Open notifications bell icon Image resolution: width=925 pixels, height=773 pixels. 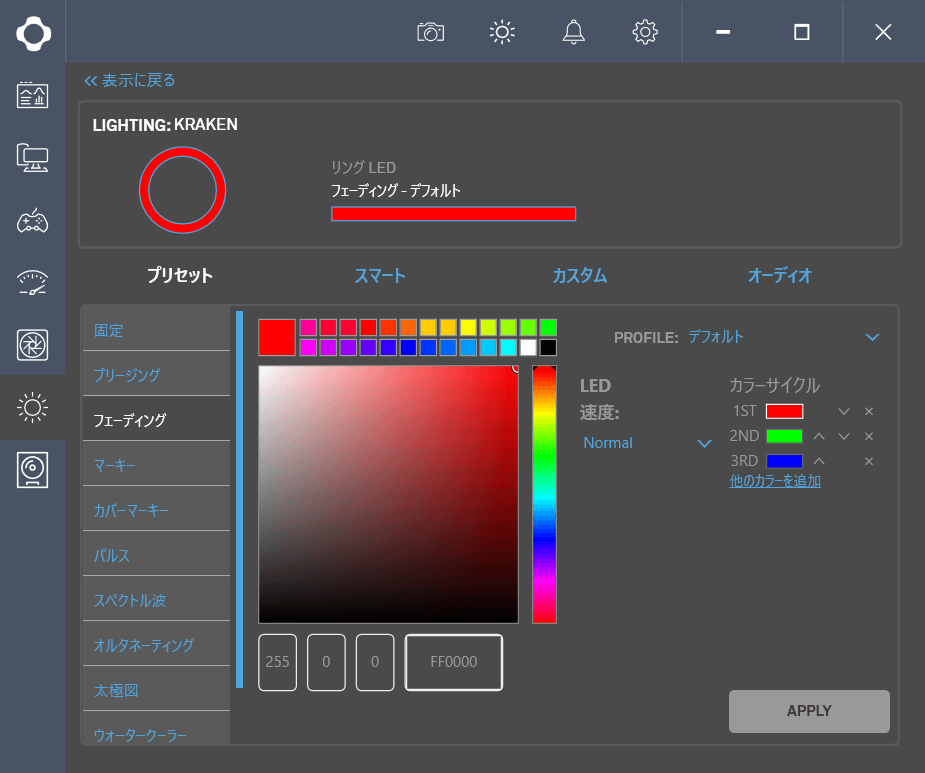click(573, 32)
